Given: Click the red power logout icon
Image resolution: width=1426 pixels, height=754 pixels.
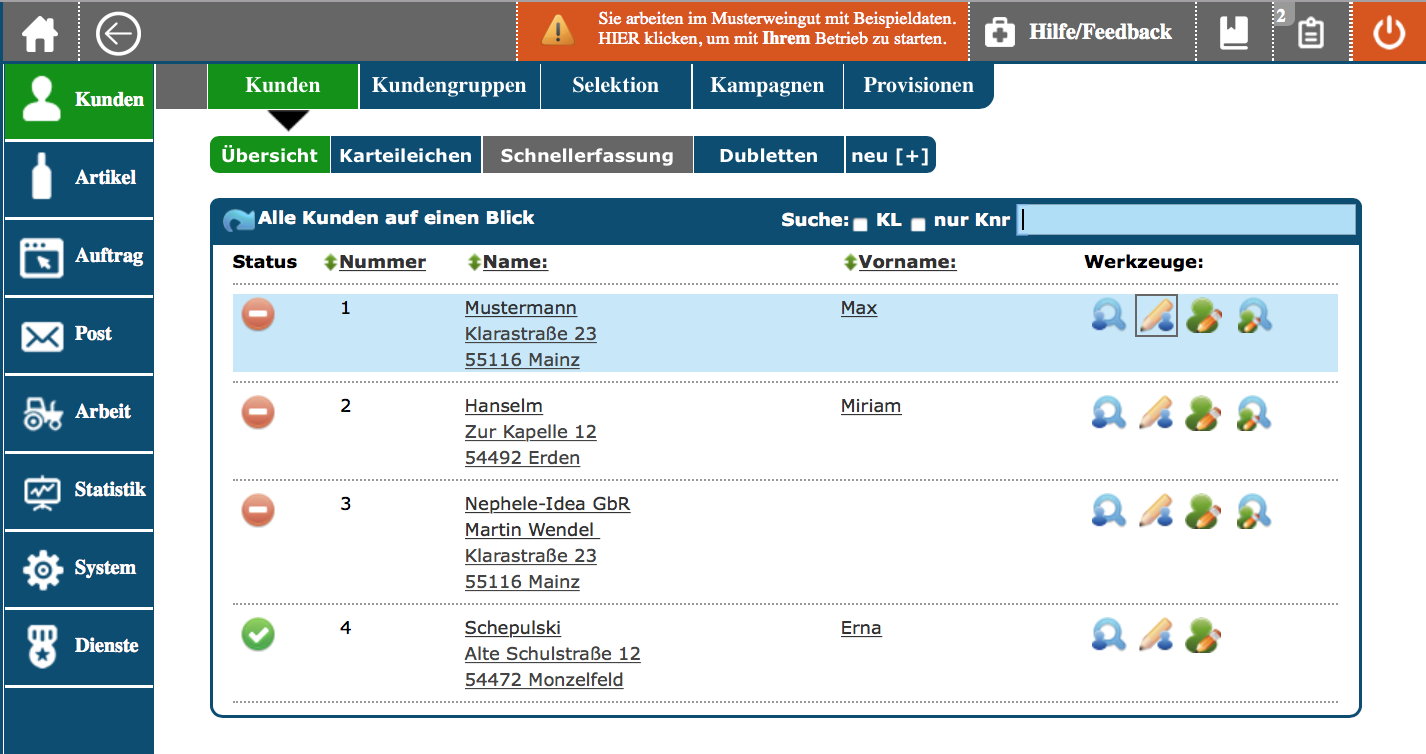Looking at the screenshot, I should (1388, 33).
